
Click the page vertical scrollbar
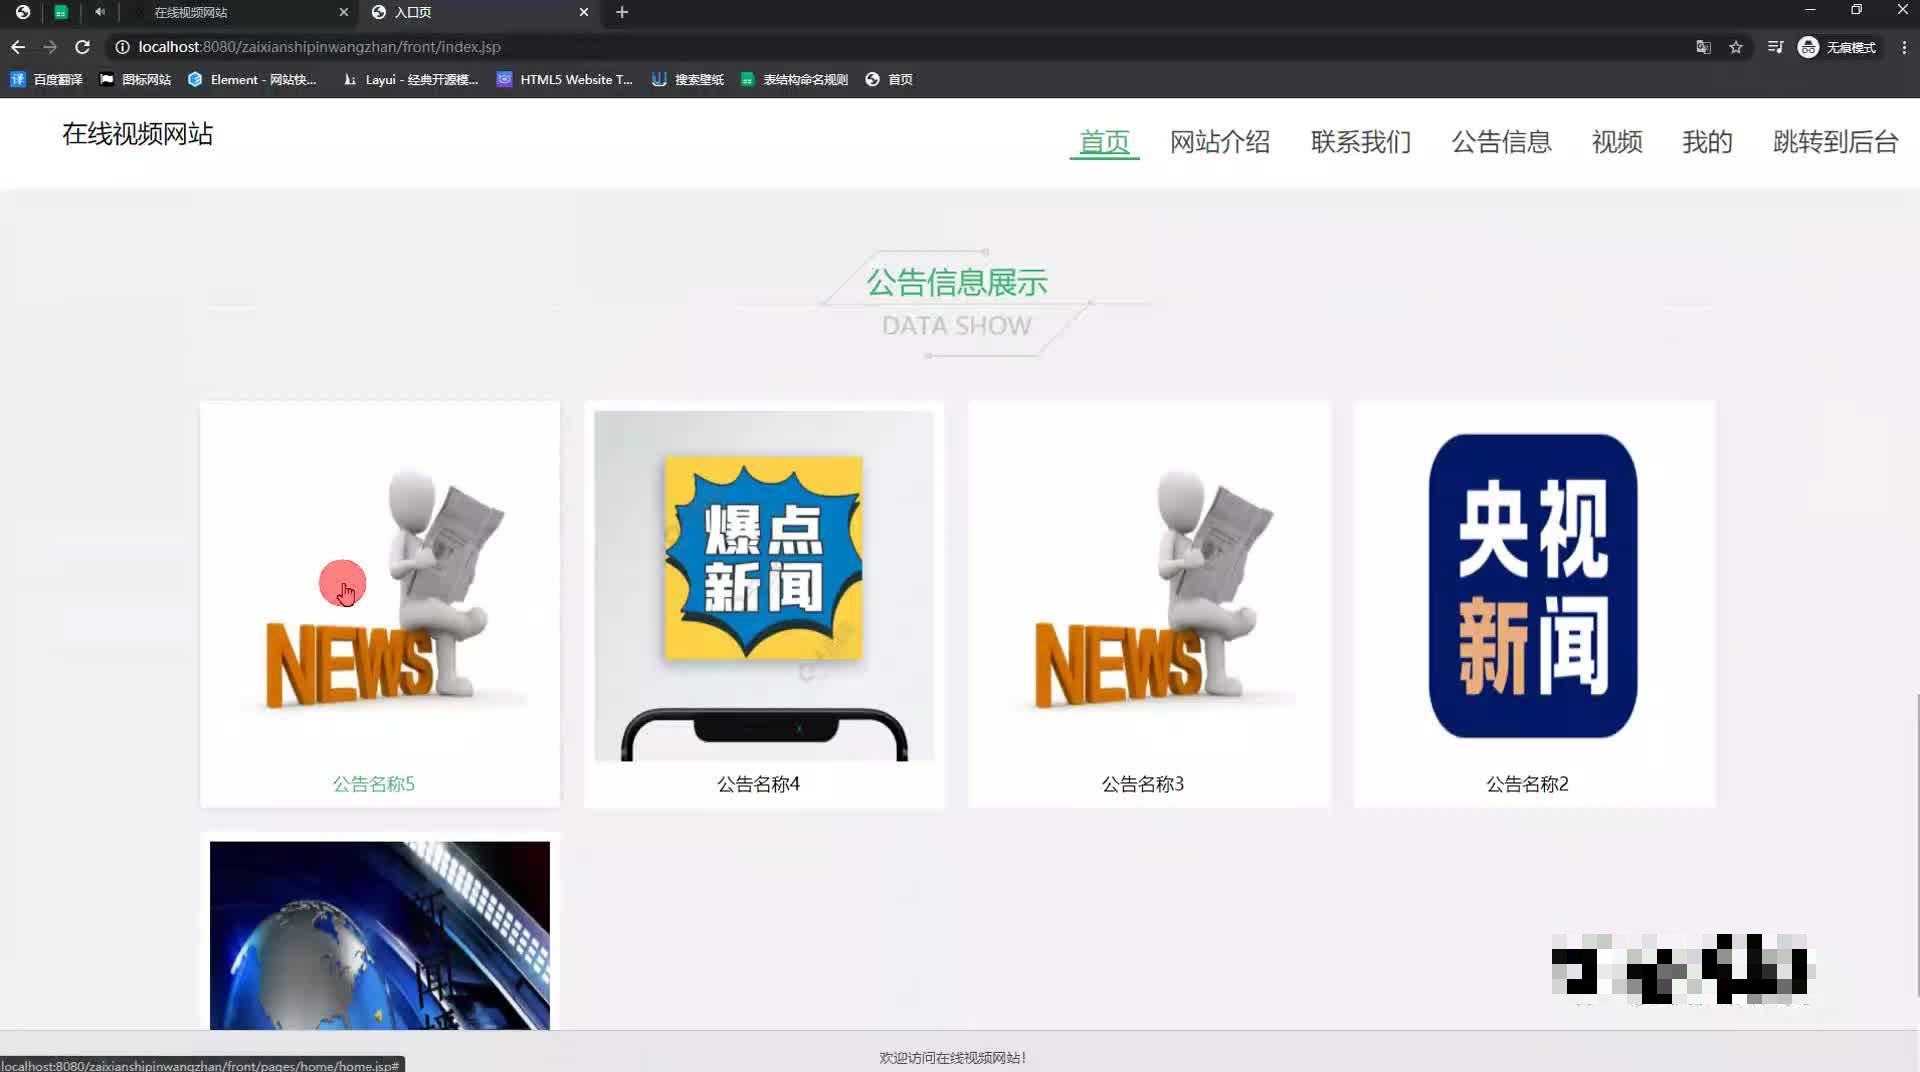point(1916,845)
